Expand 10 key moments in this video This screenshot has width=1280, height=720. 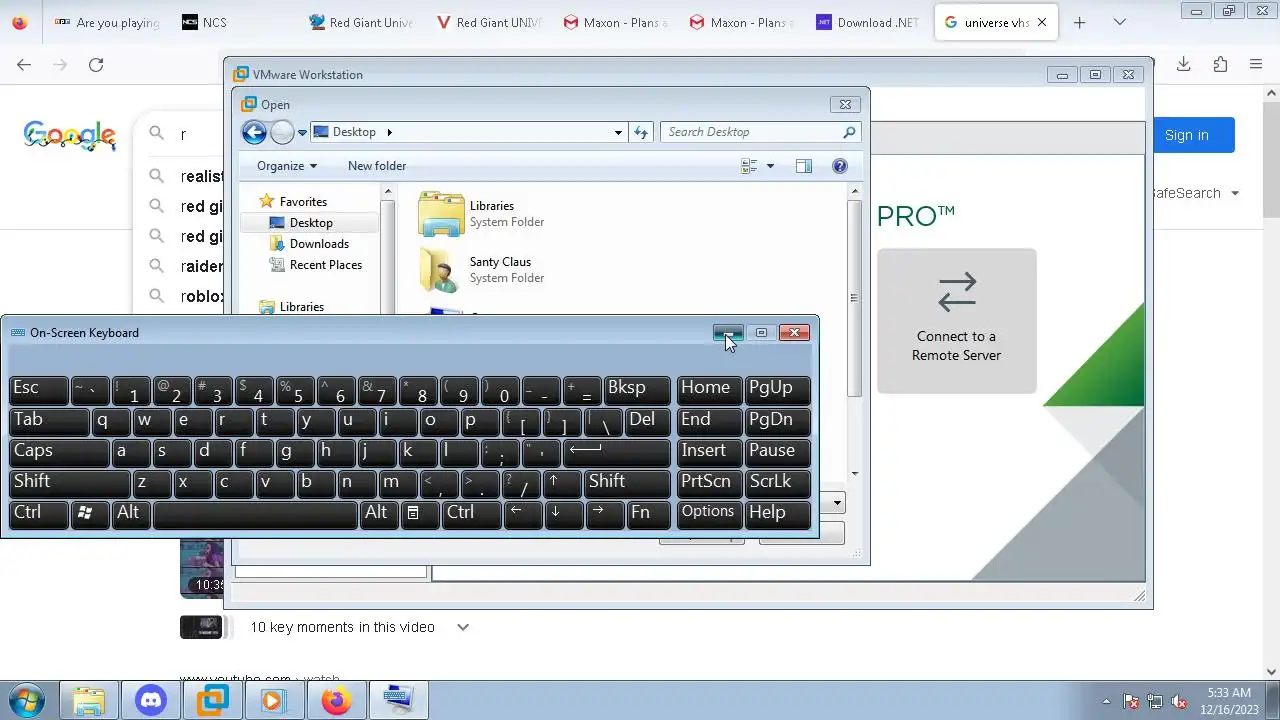(x=462, y=627)
